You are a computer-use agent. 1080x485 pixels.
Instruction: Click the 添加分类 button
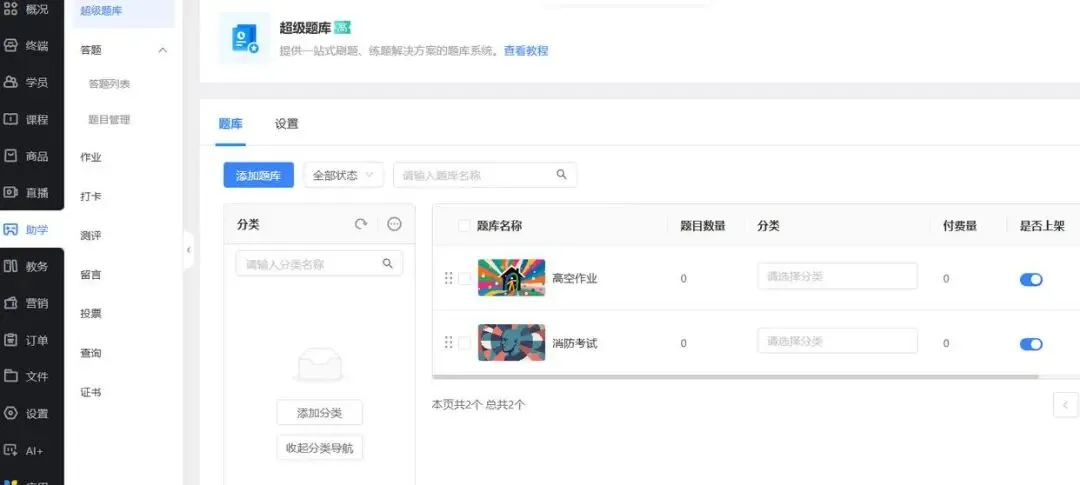(320, 413)
